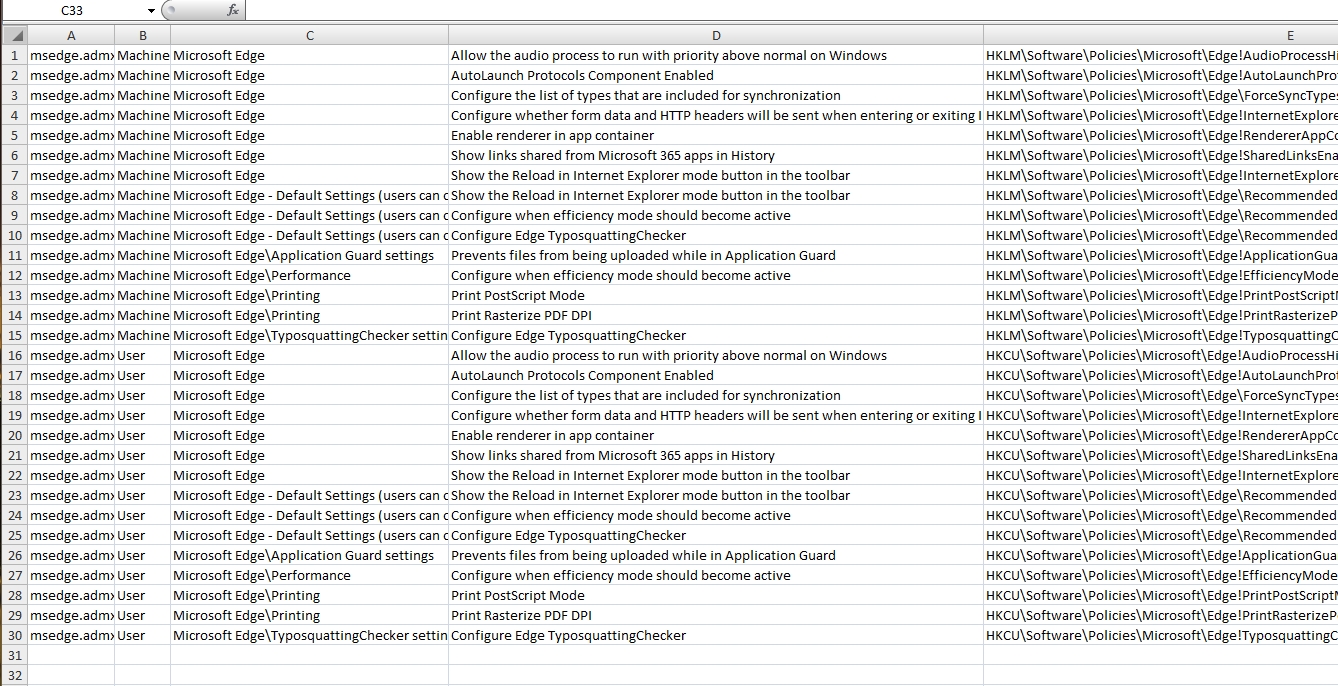The image size is (1338, 686).
Task: Click row 16 HKCU registry path cell
Action: [x=1161, y=355]
